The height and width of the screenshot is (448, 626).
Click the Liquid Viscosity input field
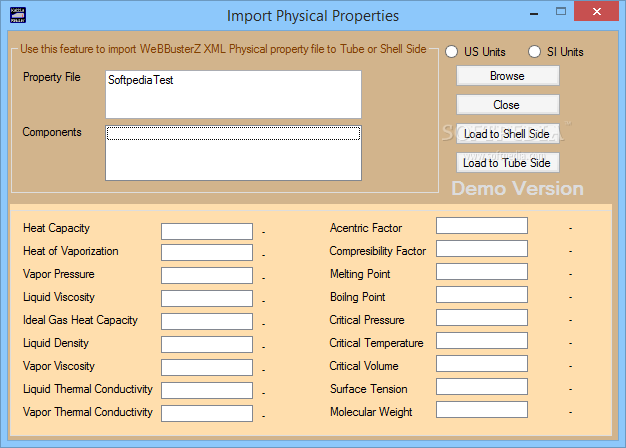click(x=207, y=298)
